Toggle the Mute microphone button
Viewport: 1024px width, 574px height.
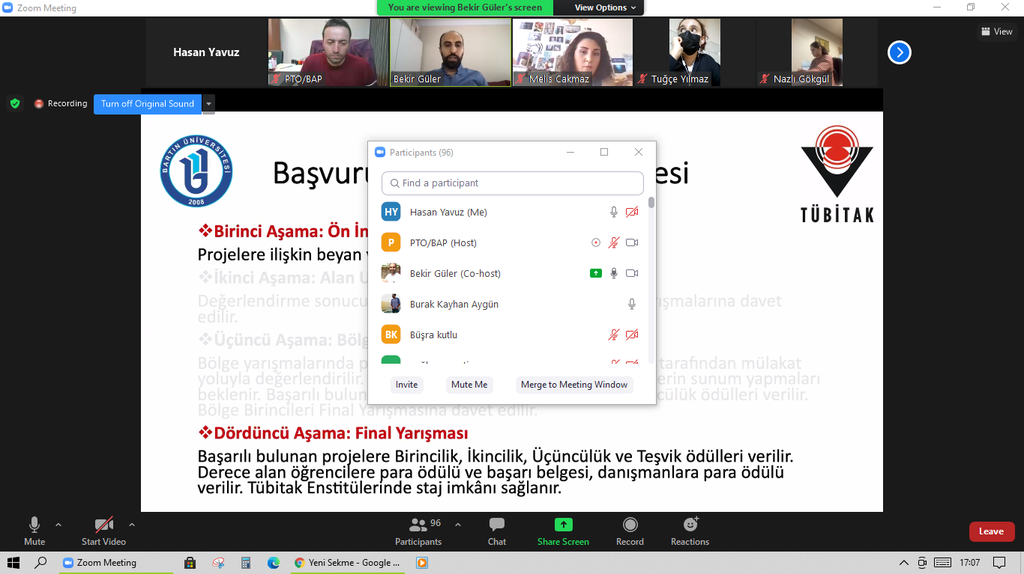point(34,526)
